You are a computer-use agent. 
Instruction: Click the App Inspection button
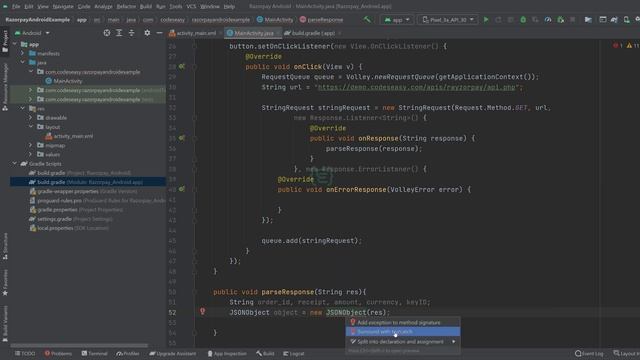tap(227, 353)
